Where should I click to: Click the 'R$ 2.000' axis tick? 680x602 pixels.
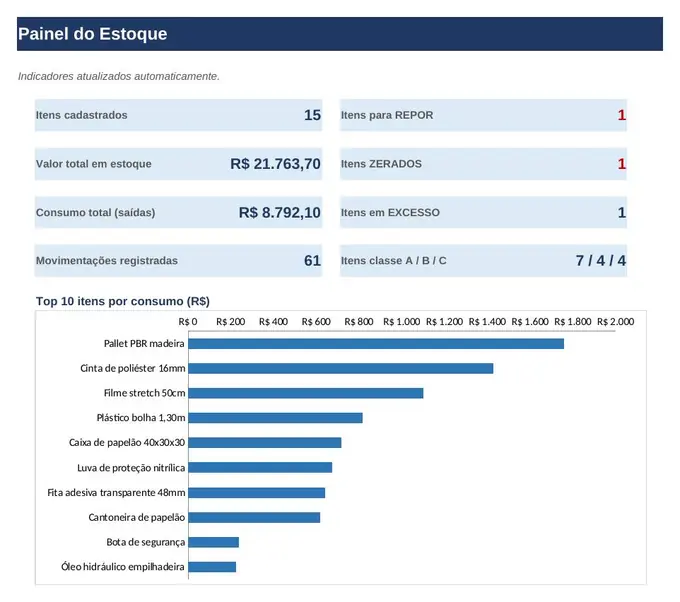point(616,322)
